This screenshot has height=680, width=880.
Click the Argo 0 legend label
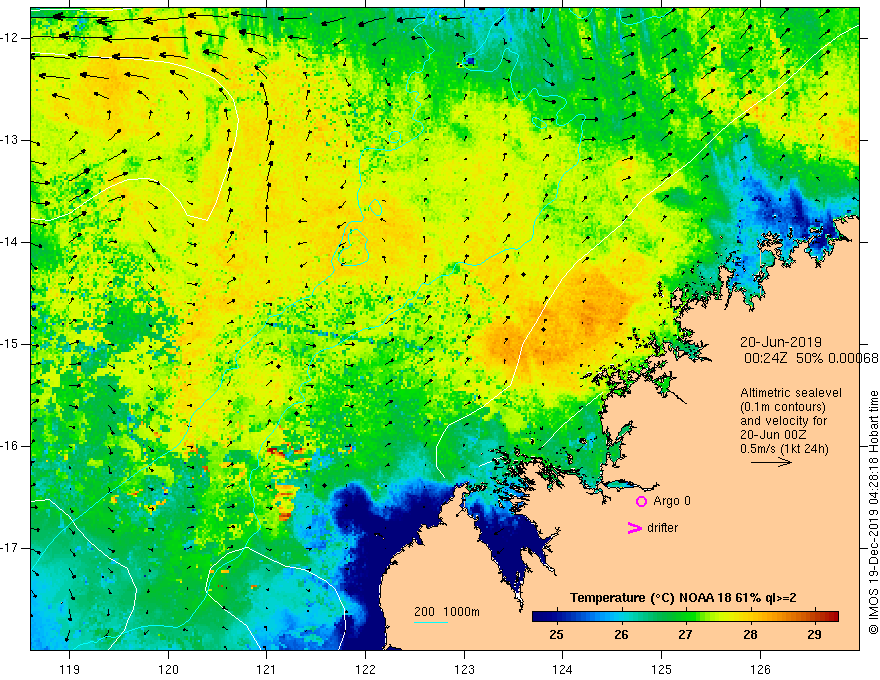pos(672,501)
